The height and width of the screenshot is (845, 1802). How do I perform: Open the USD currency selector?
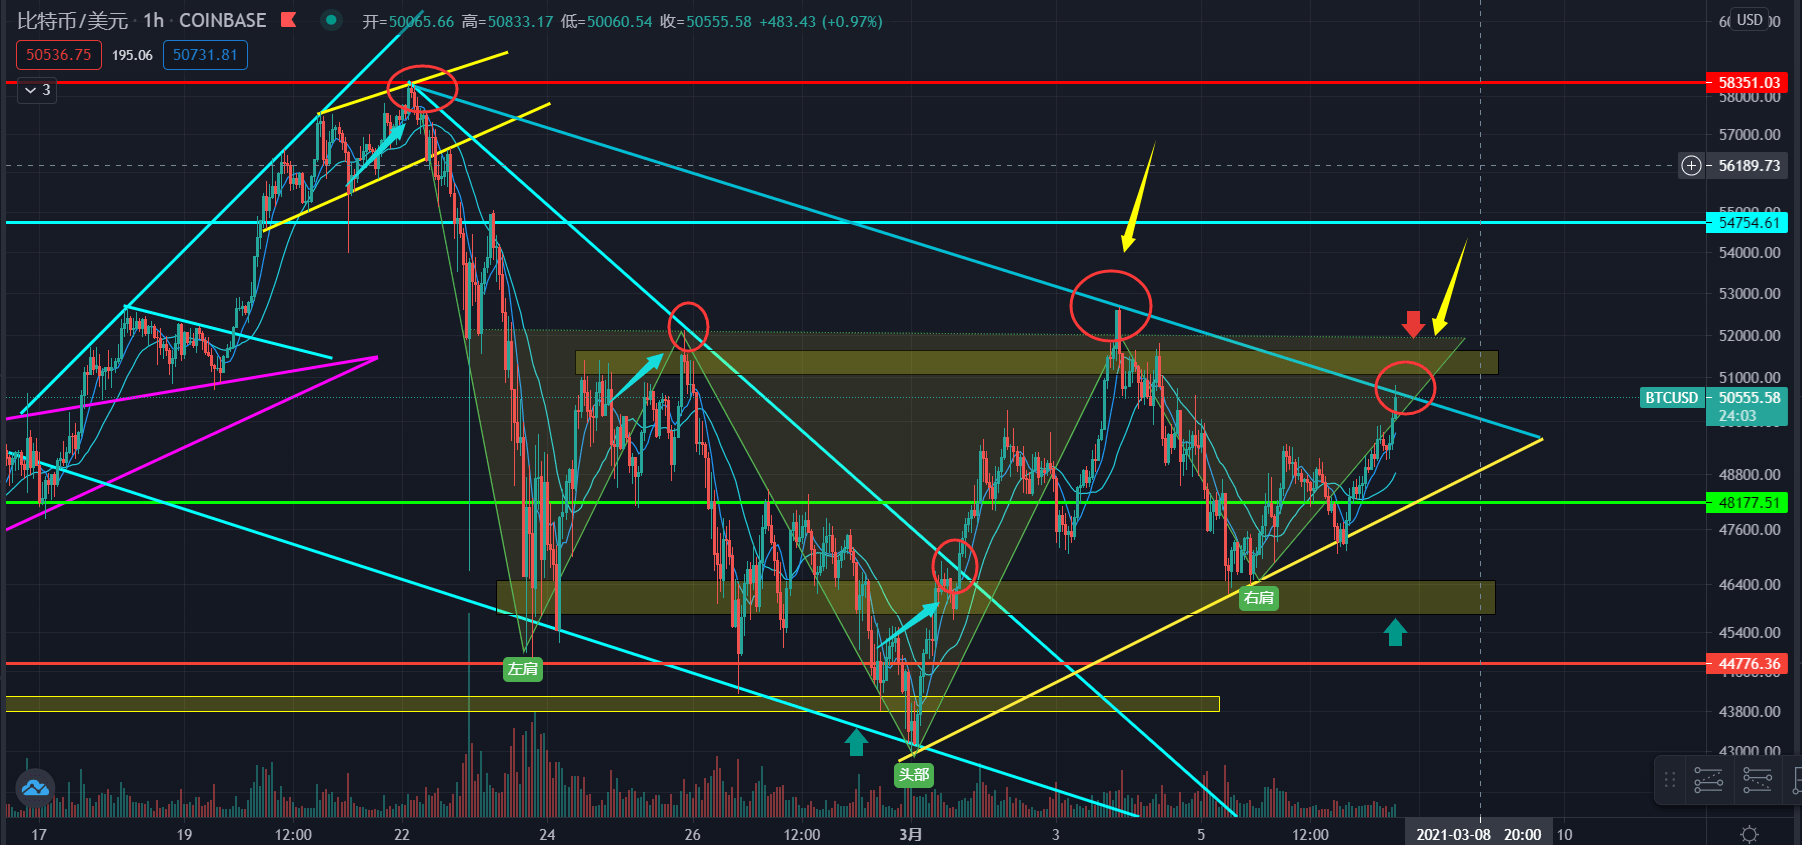[x=1749, y=20]
